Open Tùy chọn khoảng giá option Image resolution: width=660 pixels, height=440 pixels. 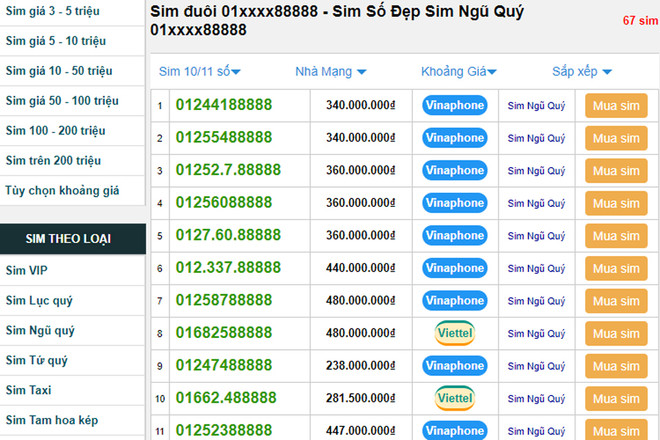(62, 190)
